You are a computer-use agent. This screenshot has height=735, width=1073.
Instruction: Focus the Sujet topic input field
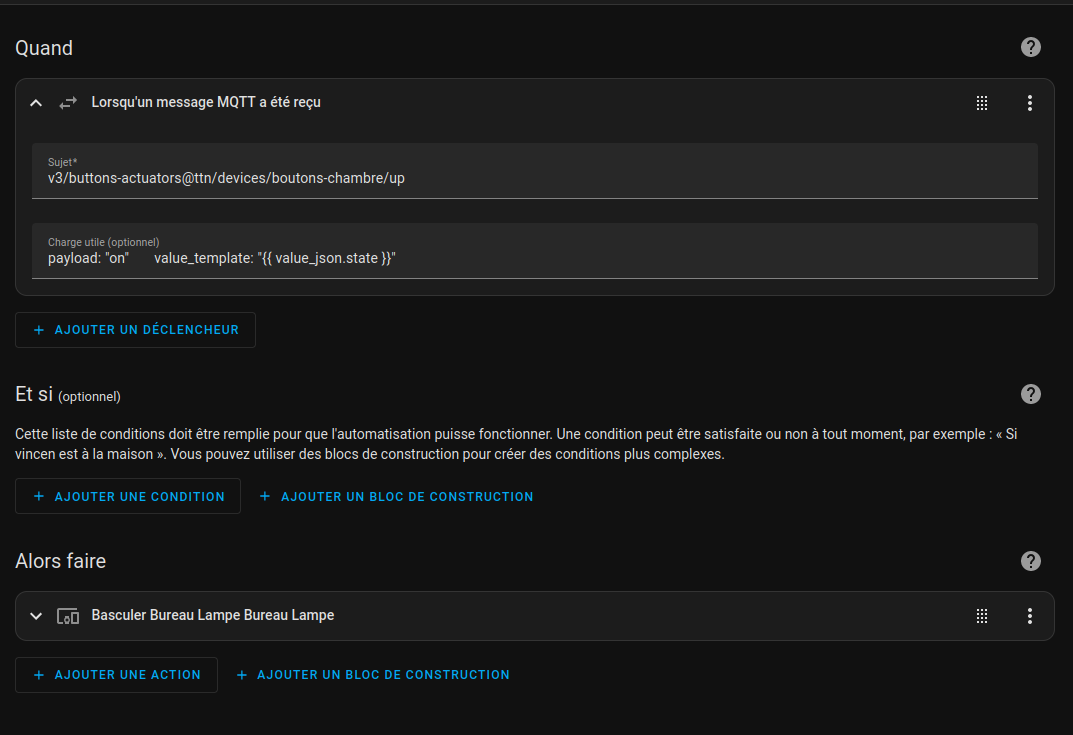click(x=534, y=171)
